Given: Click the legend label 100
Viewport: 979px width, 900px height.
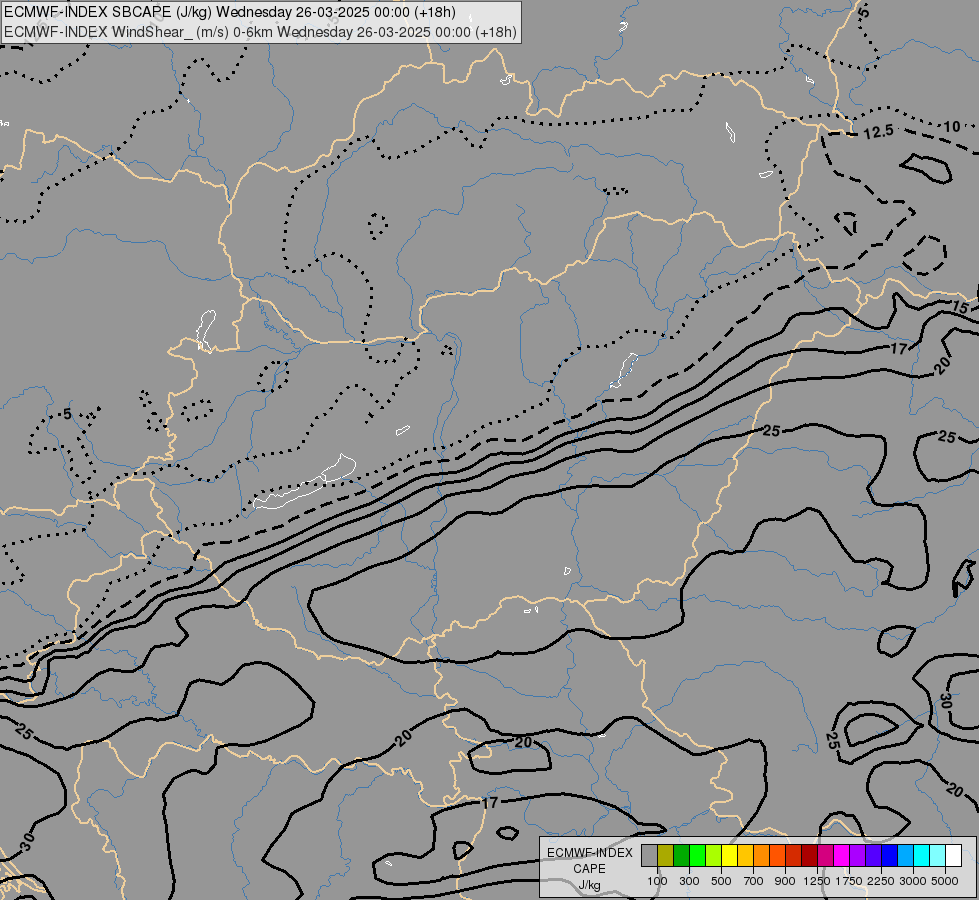Looking at the screenshot, I should (657, 881).
